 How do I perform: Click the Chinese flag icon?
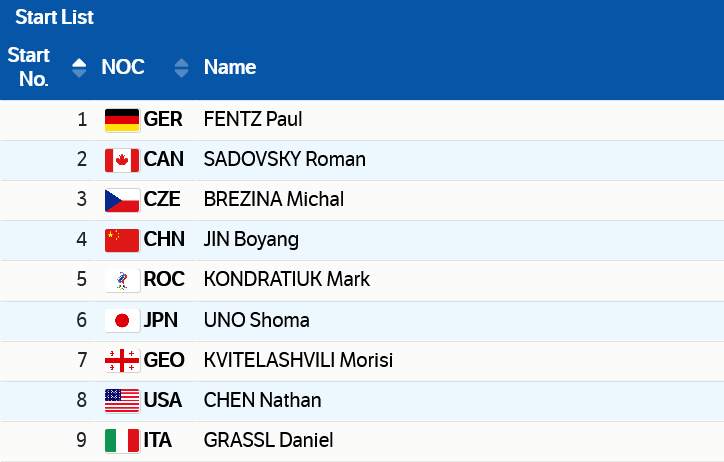[122, 240]
